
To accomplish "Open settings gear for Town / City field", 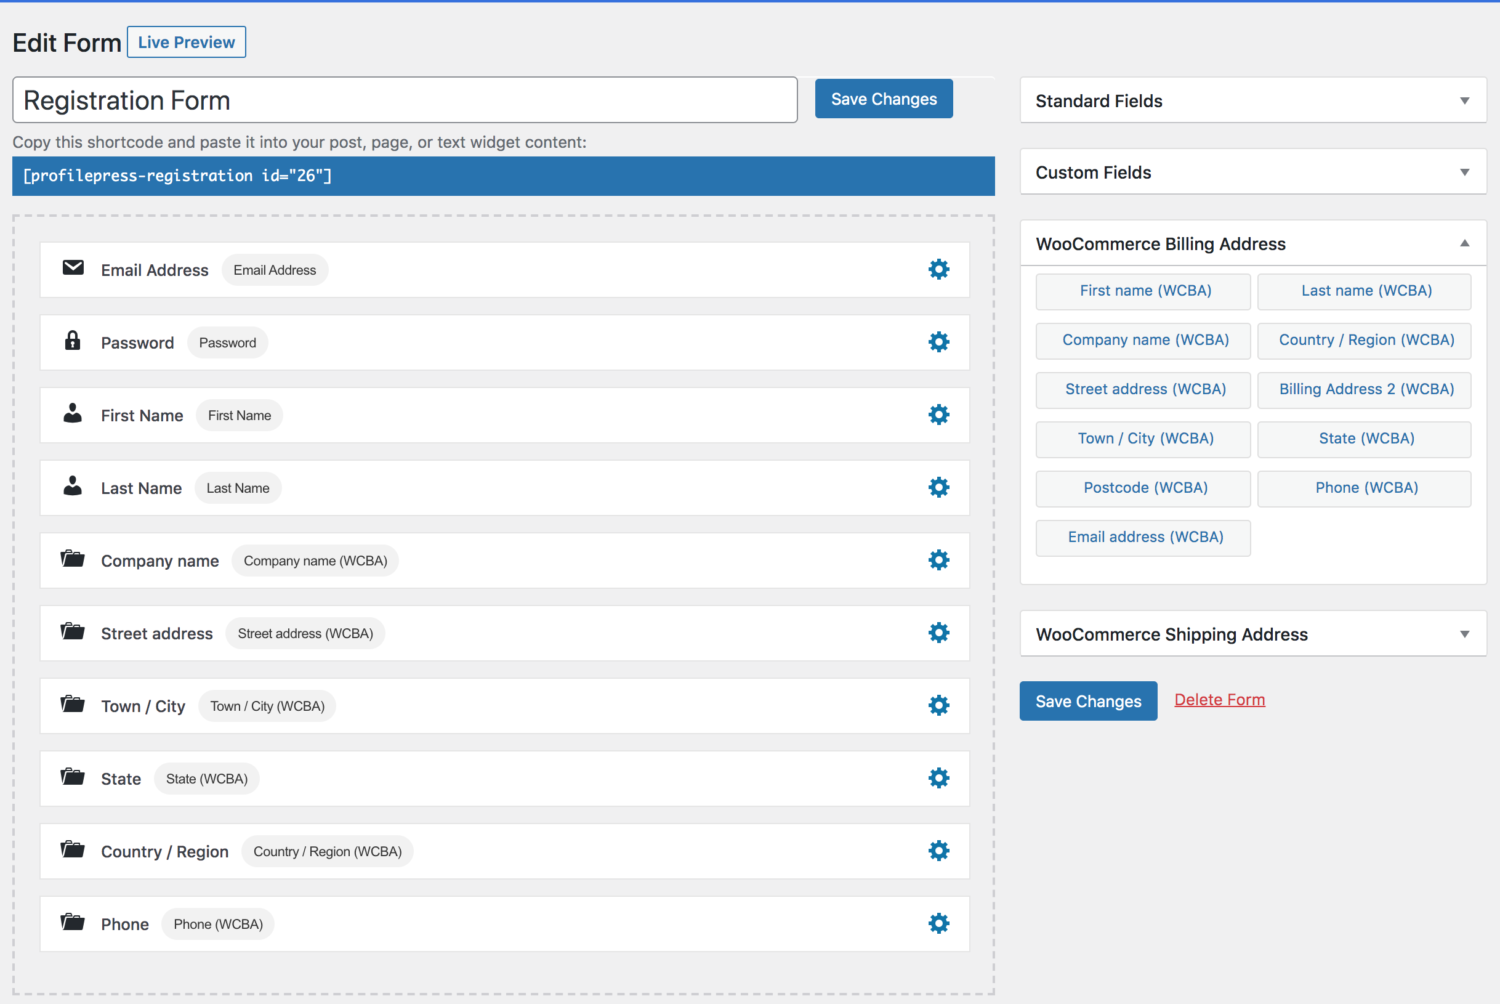I will pos(939,705).
